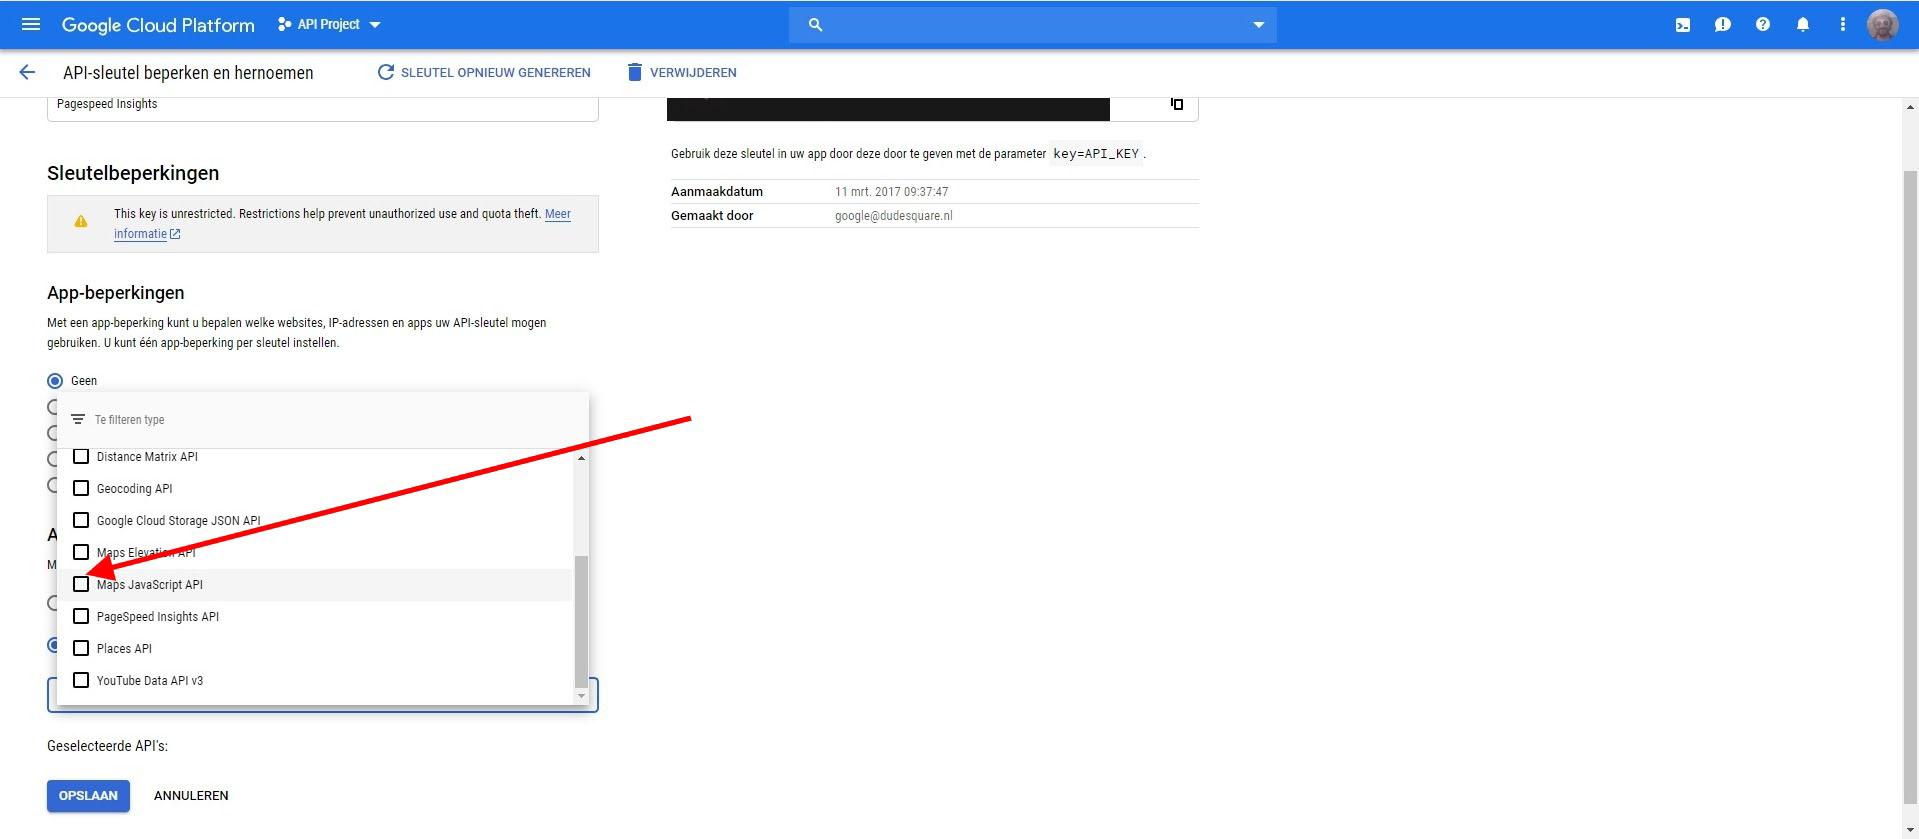Open the API Project selector dropdown

pos(329,24)
